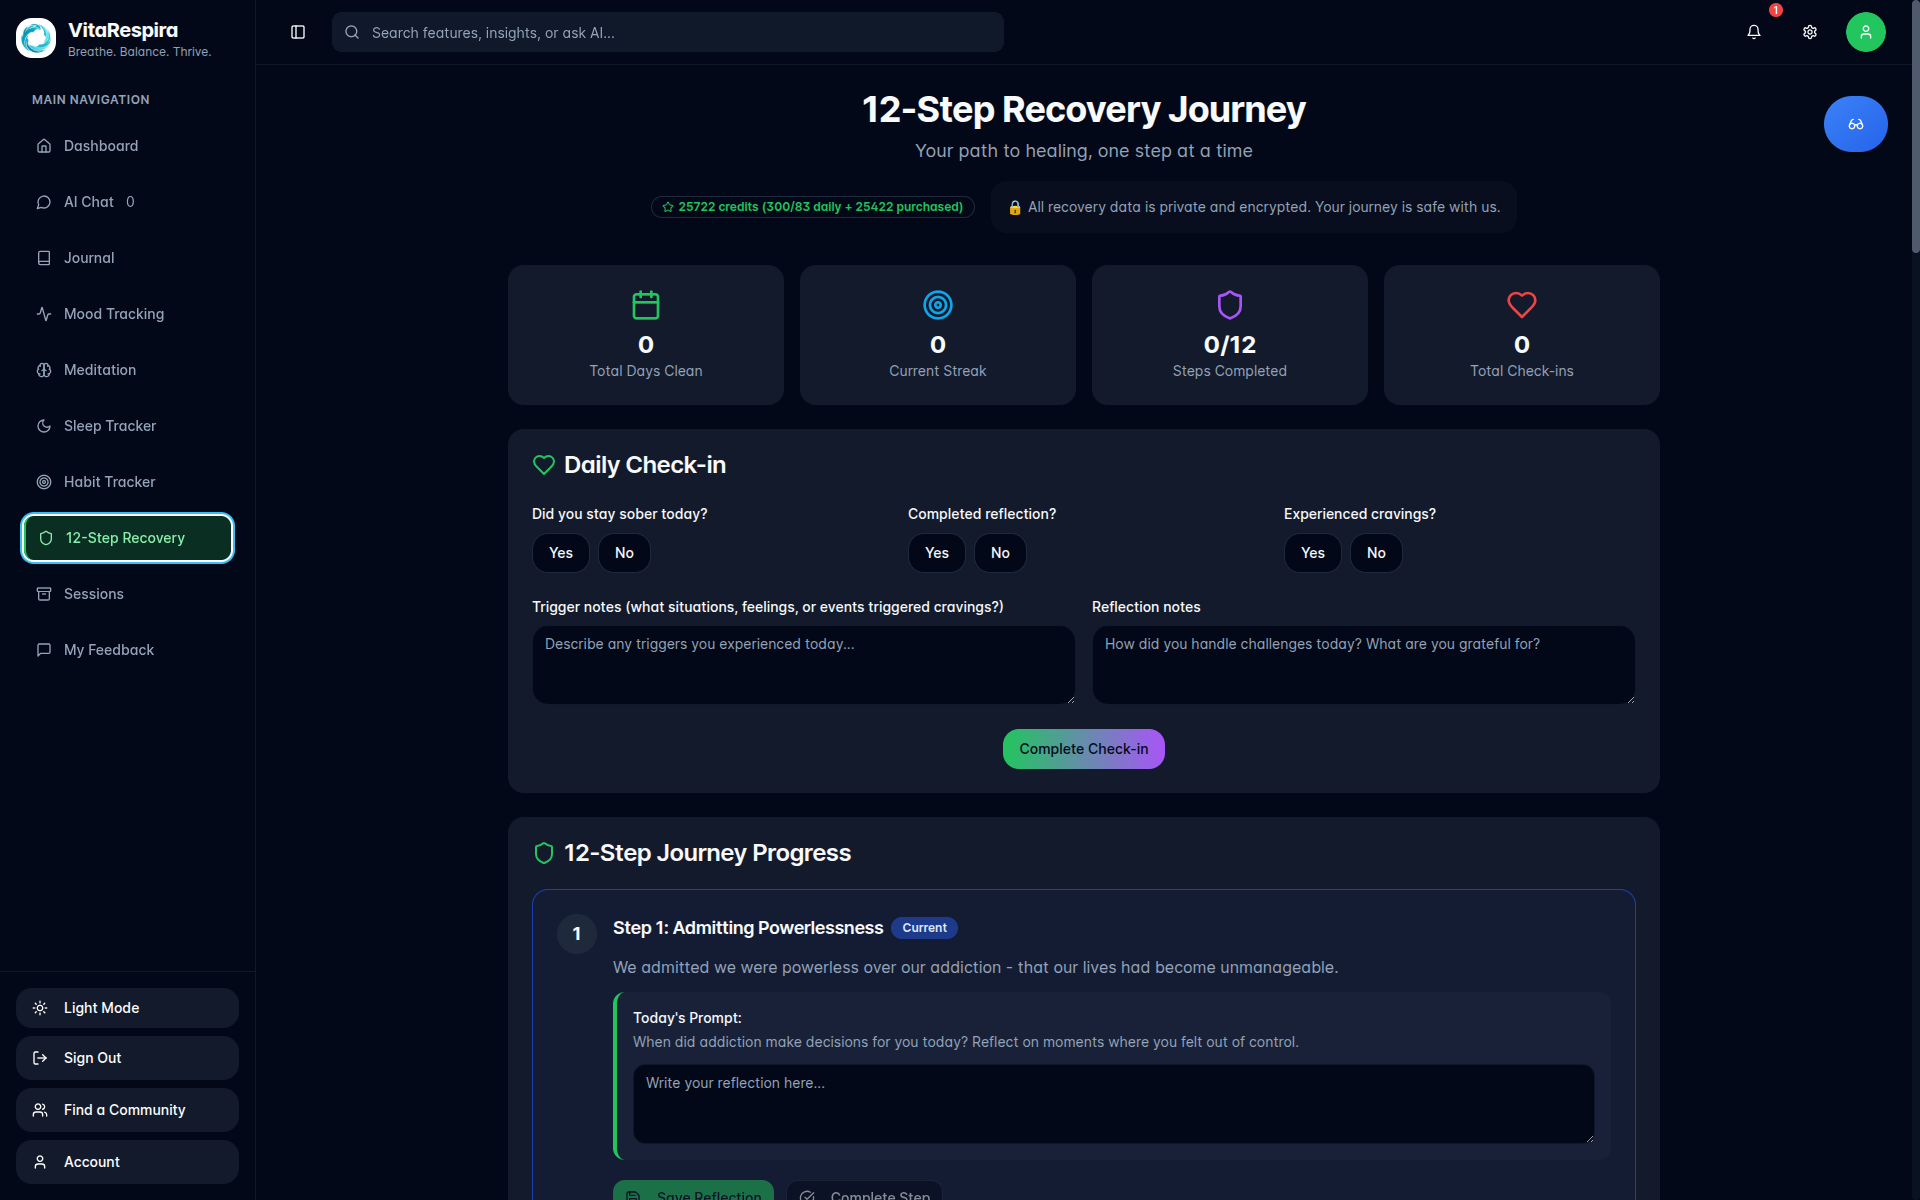Select No for completed reflection
This screenshot has height=1200, width=1920.
(x=1000, y=553)
